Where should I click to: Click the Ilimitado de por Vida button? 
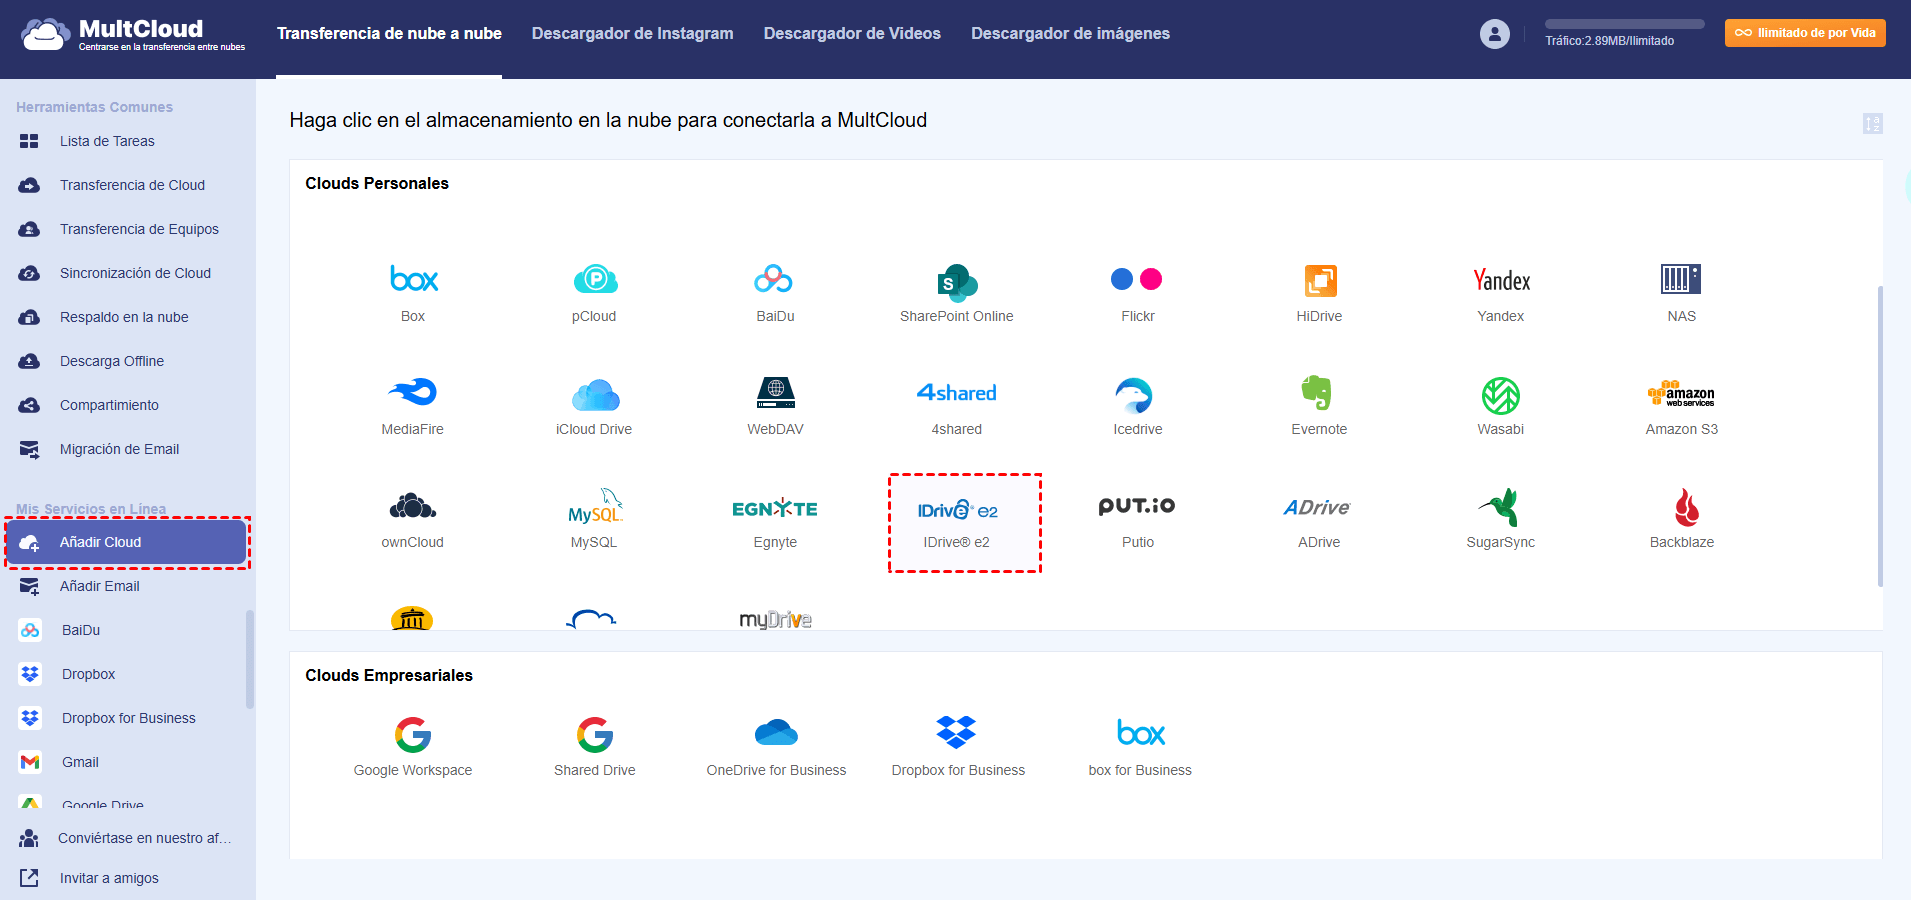pos(1805,33)
